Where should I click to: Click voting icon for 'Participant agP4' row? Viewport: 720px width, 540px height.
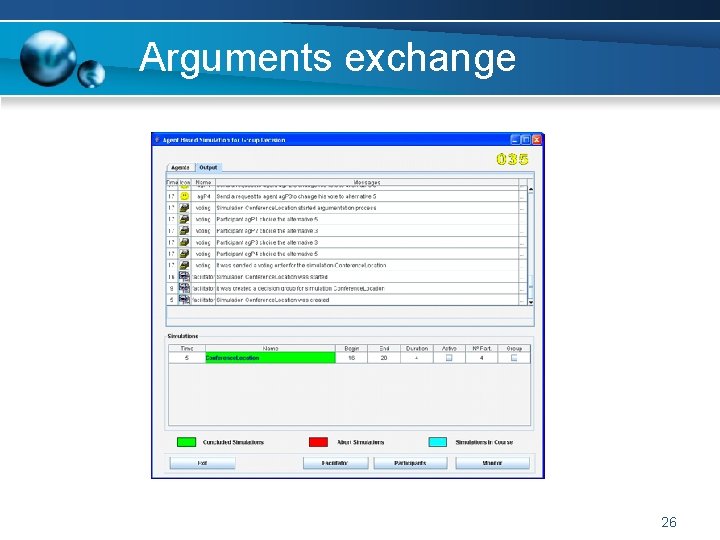184,253
